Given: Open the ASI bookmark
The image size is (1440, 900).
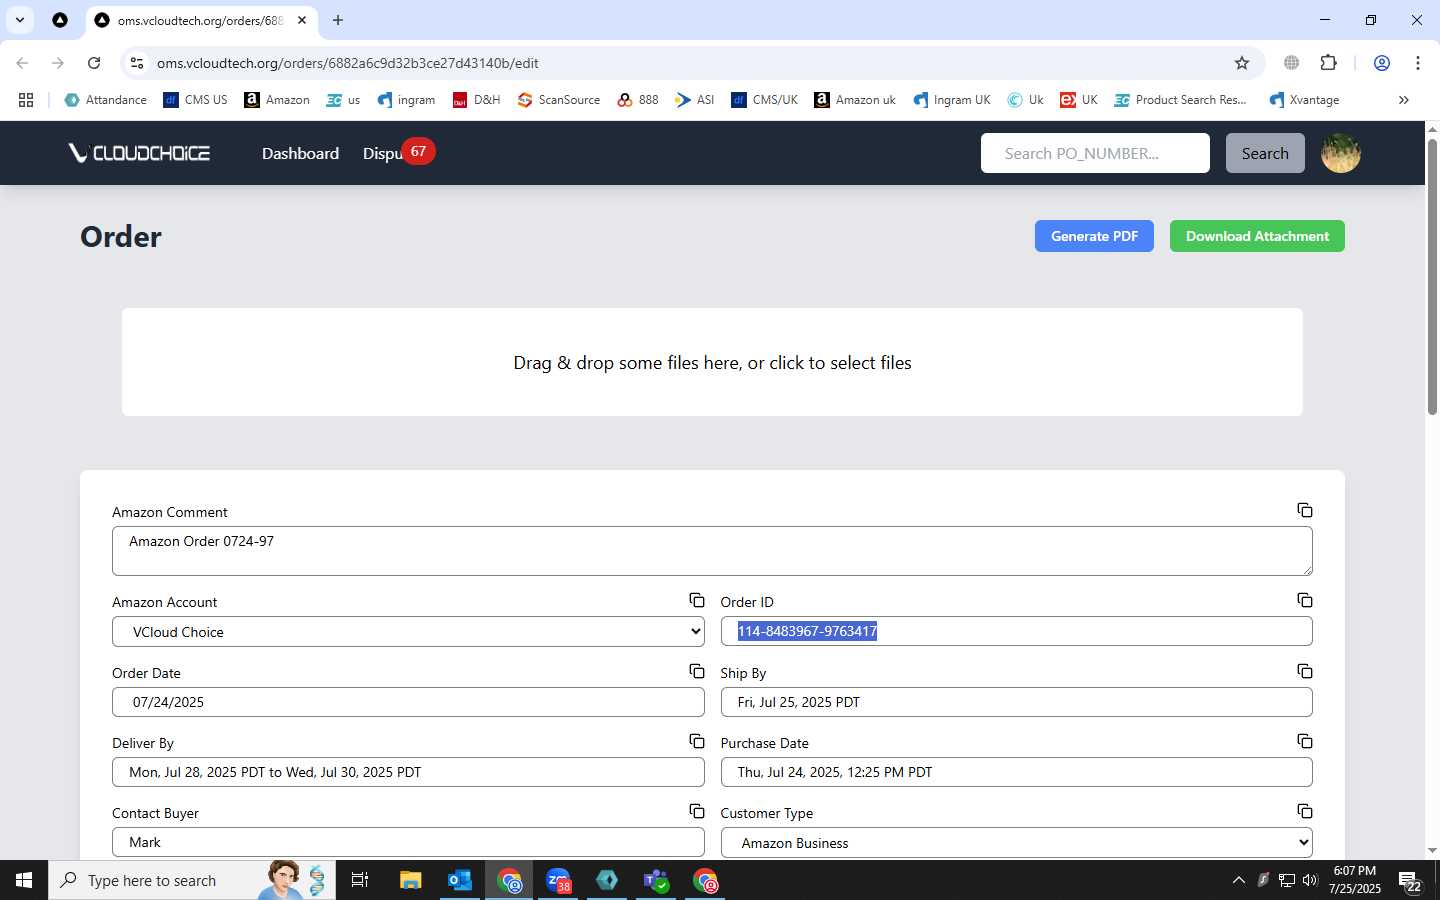Looking at the screenshot, I should (695, 100).
